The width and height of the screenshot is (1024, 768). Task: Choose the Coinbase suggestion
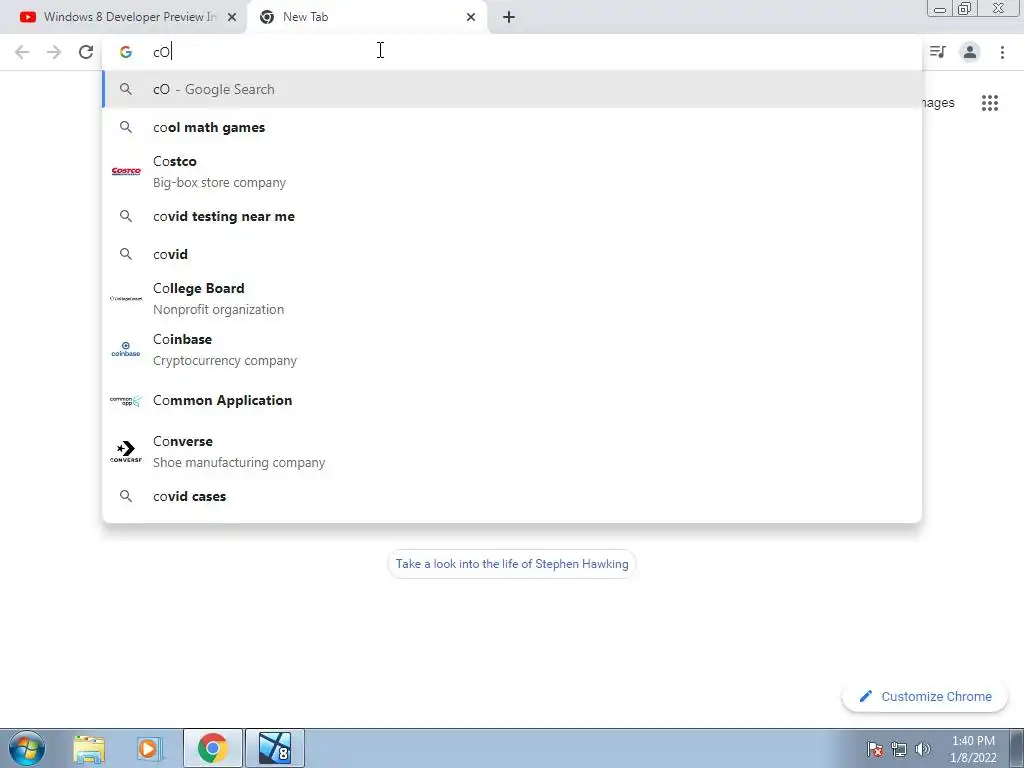click(512, 349)
